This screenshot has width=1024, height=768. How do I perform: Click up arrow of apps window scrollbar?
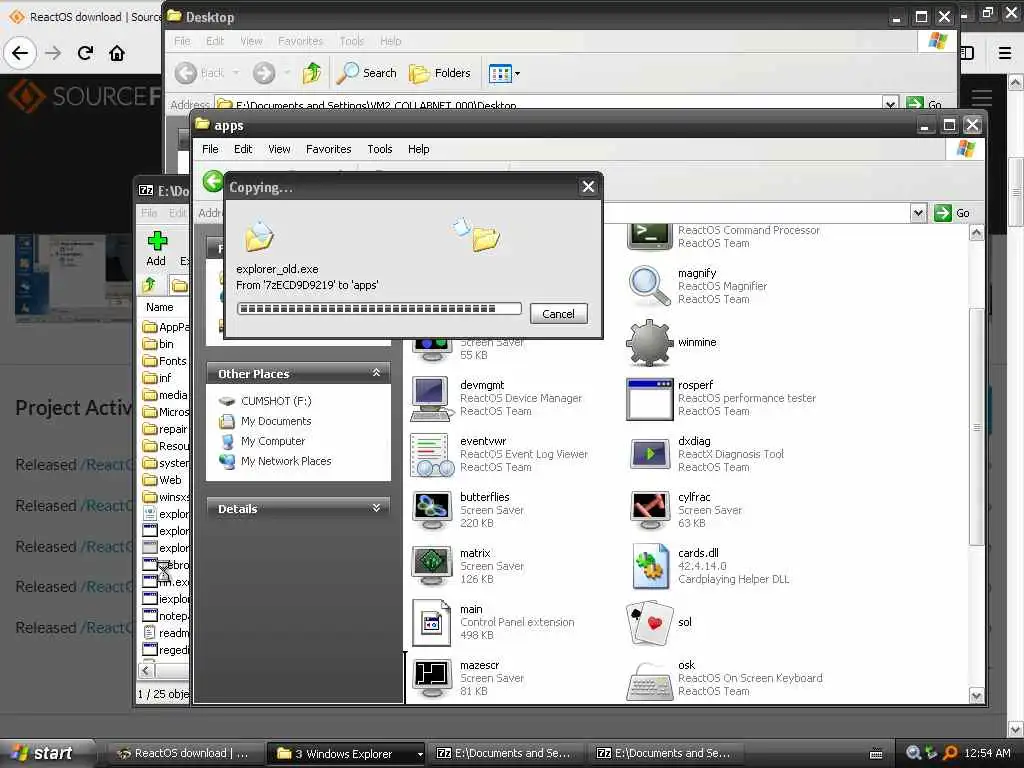click(976, 233)
